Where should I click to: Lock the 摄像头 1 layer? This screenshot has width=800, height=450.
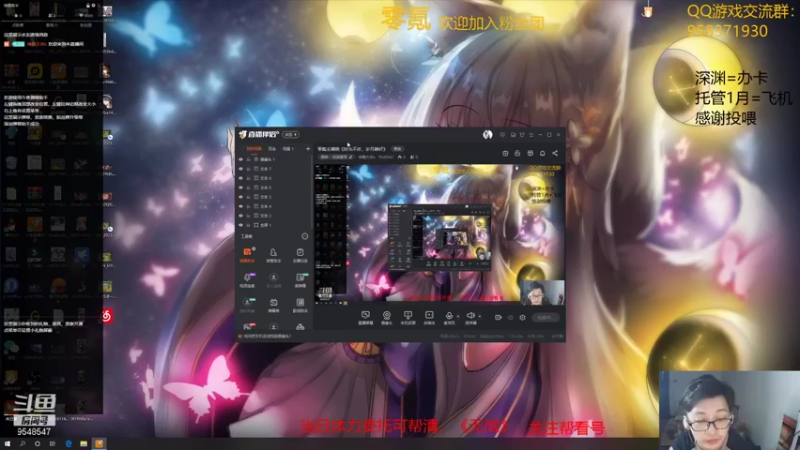coord(248,159)
